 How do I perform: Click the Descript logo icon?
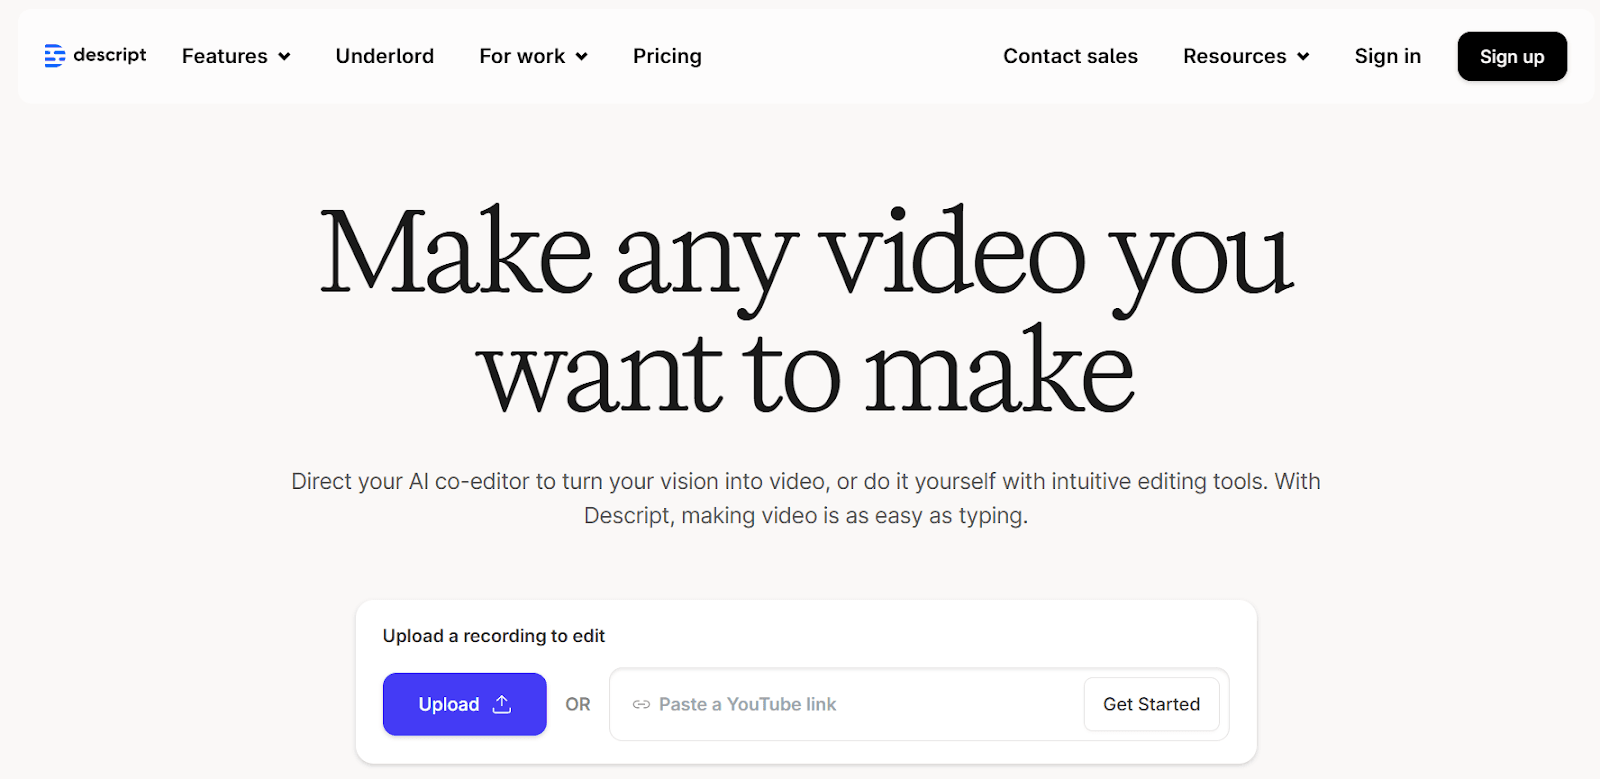(54, 56)
